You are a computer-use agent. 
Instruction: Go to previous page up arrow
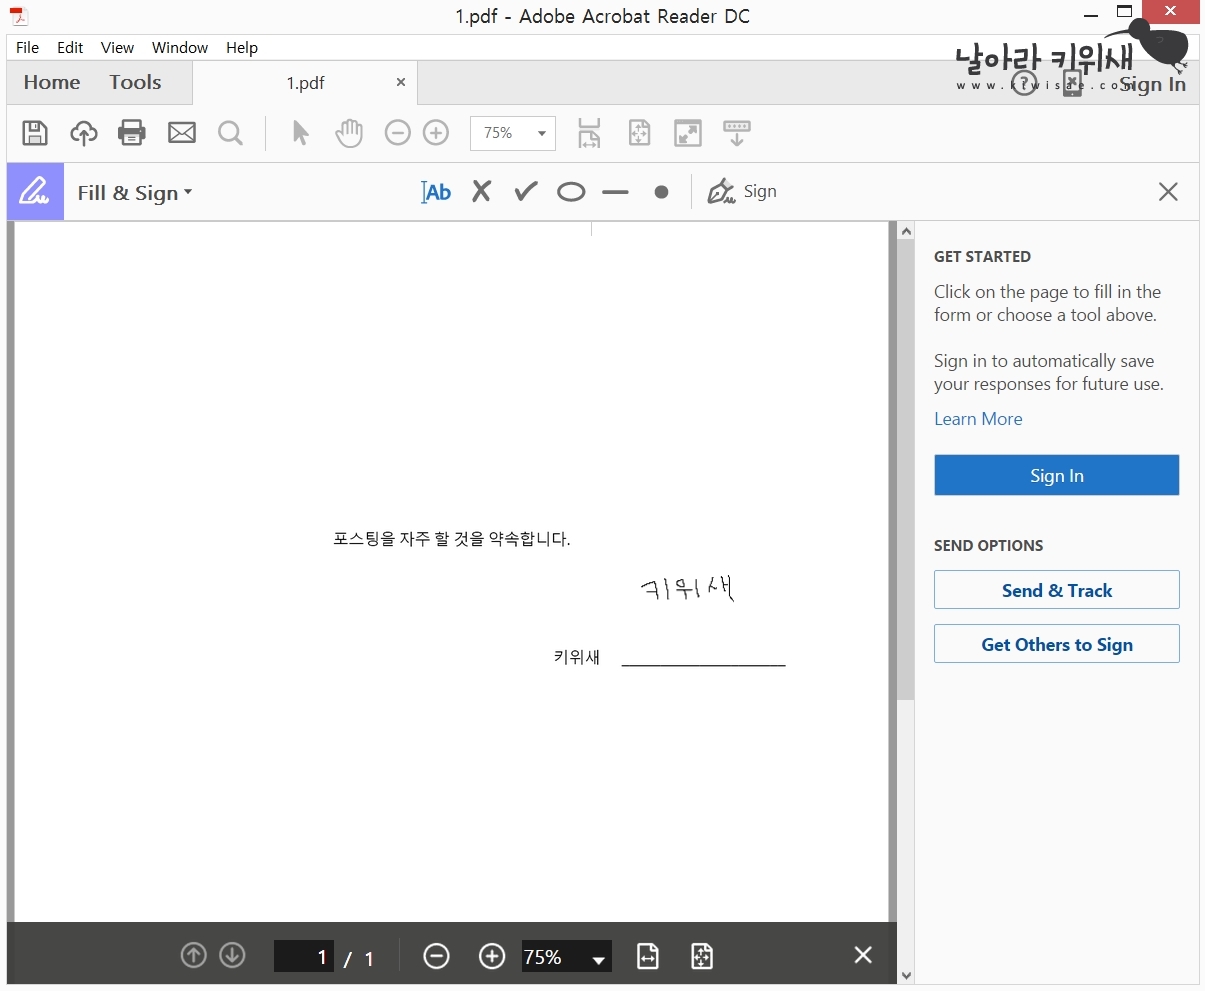(x=194, y=956)
